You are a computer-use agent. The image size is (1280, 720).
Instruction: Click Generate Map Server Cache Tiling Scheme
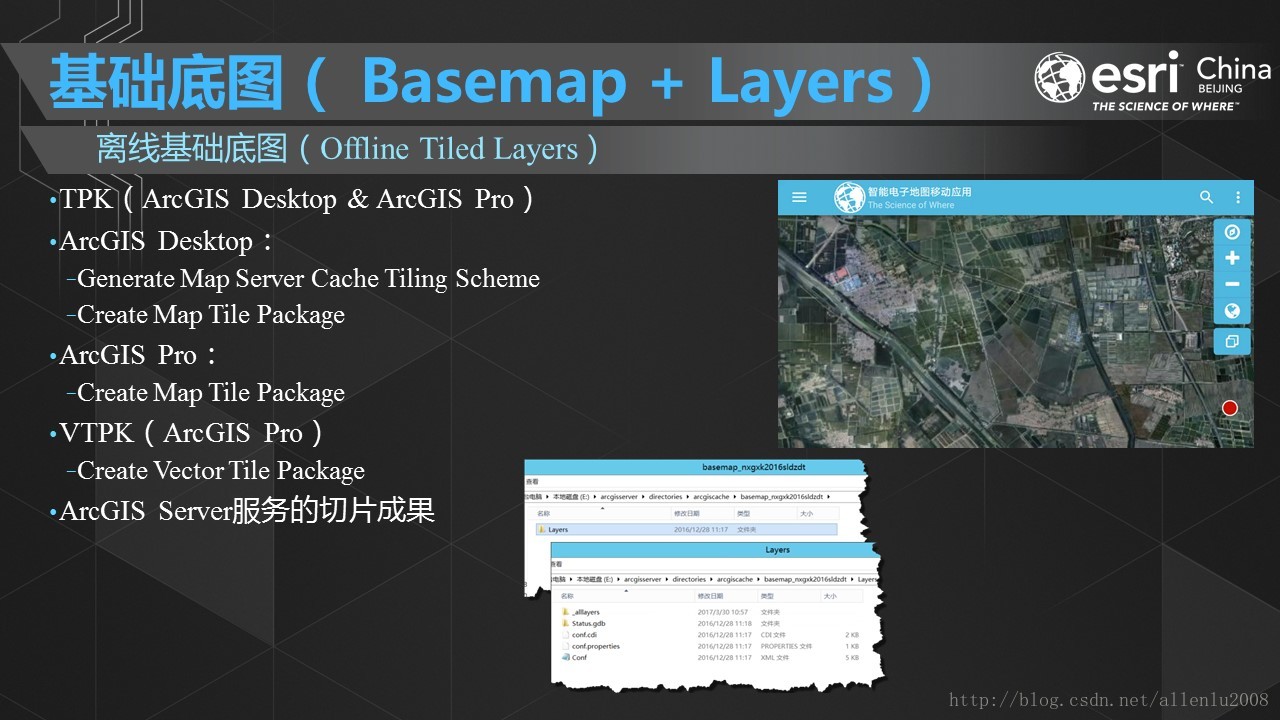coord(308,278)
